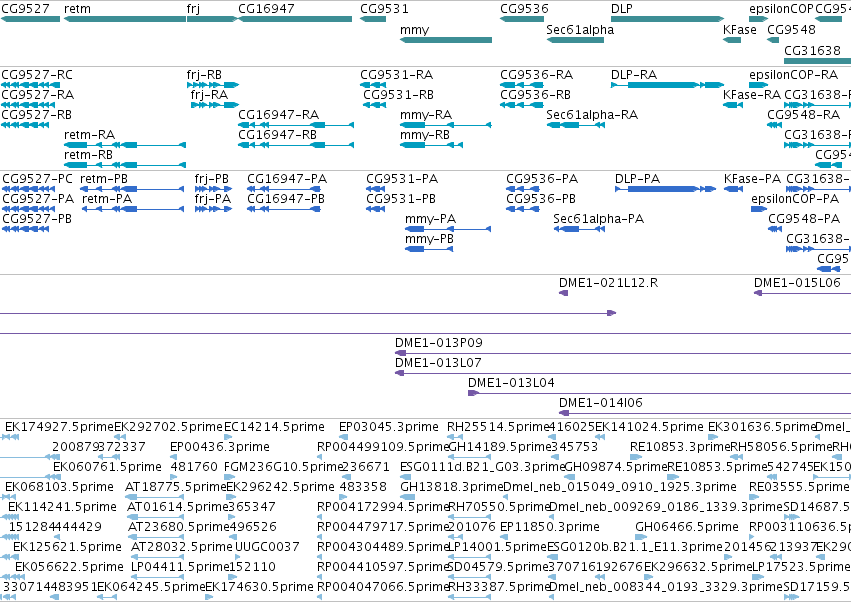
Task: Click the EK301636.5prime EST label
Action: click(x=762, y=427)
